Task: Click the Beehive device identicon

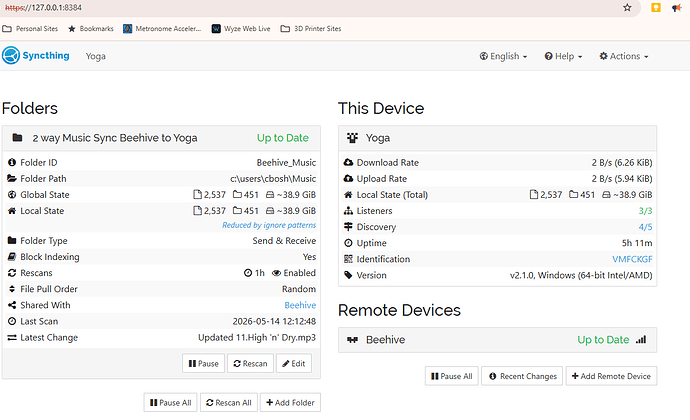Action: (352, 339)
